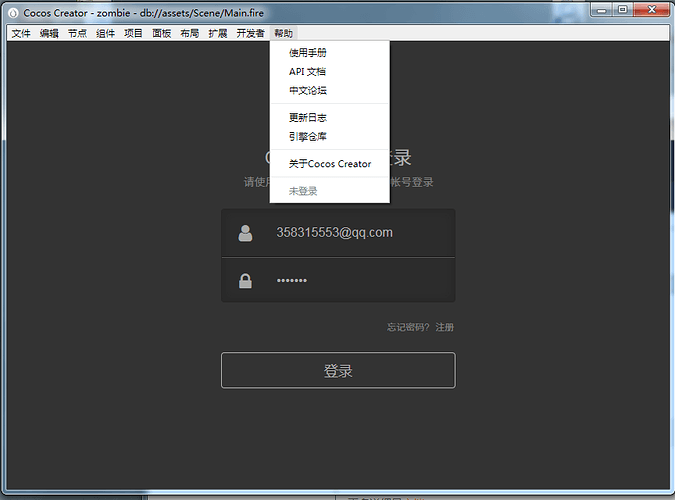
Task: Open the 布局 menu
Action: click(x=190, y=33)
